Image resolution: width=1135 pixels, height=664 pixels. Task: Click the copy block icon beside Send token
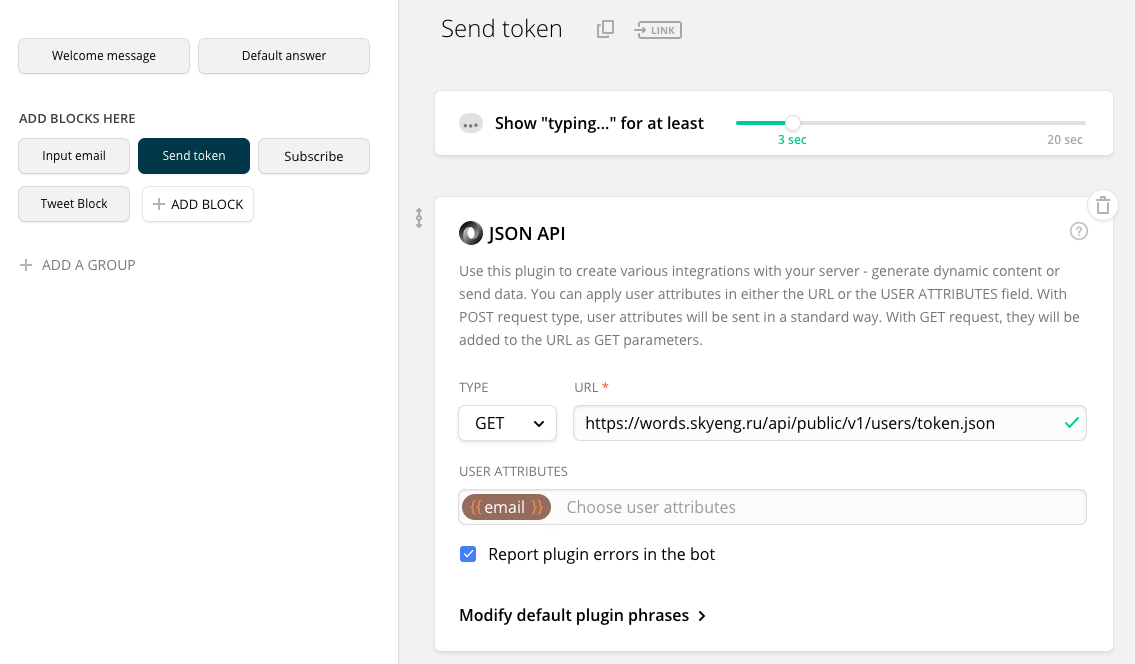click(605, 30)
